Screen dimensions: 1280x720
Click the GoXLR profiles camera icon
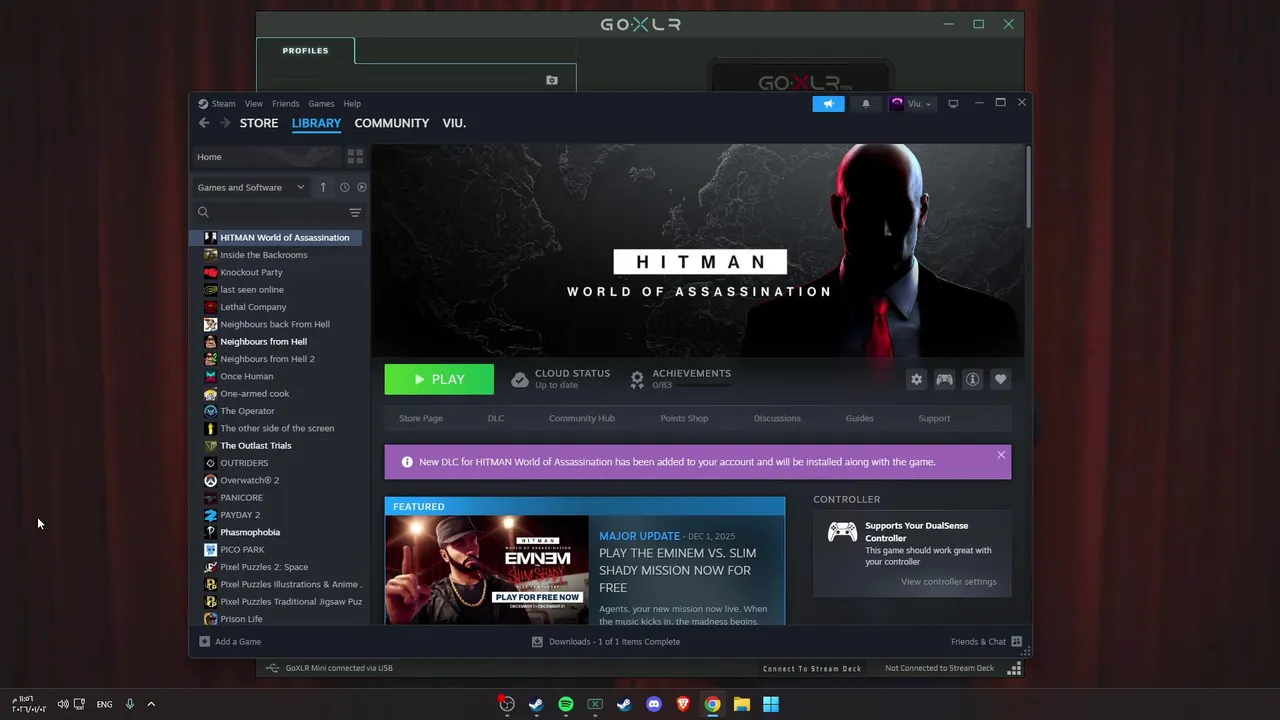coord(552,80)
